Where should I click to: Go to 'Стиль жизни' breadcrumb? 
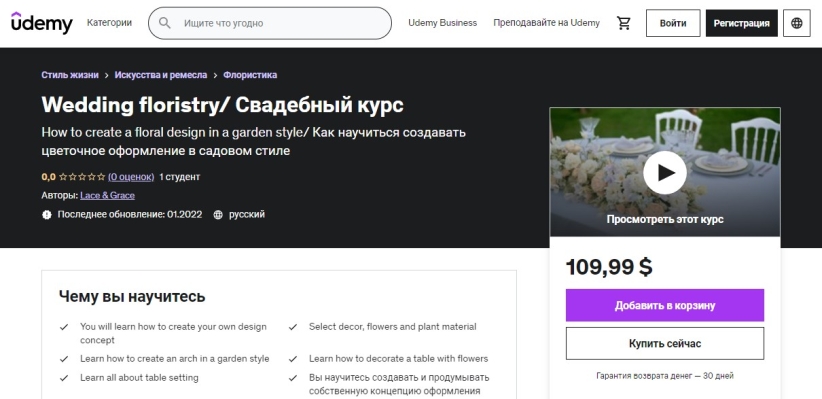pos(70,75)
